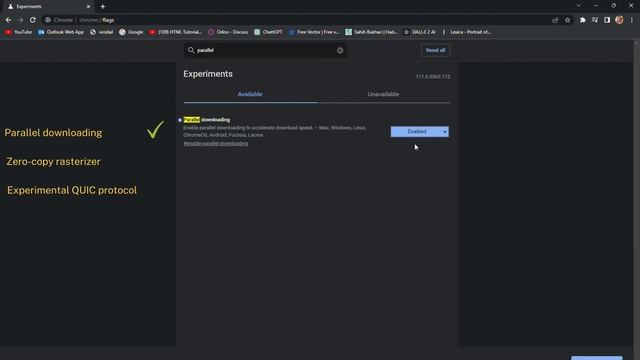Open the Sahih Bukhari bookmark
640x360 pixels.
[371, 32]
